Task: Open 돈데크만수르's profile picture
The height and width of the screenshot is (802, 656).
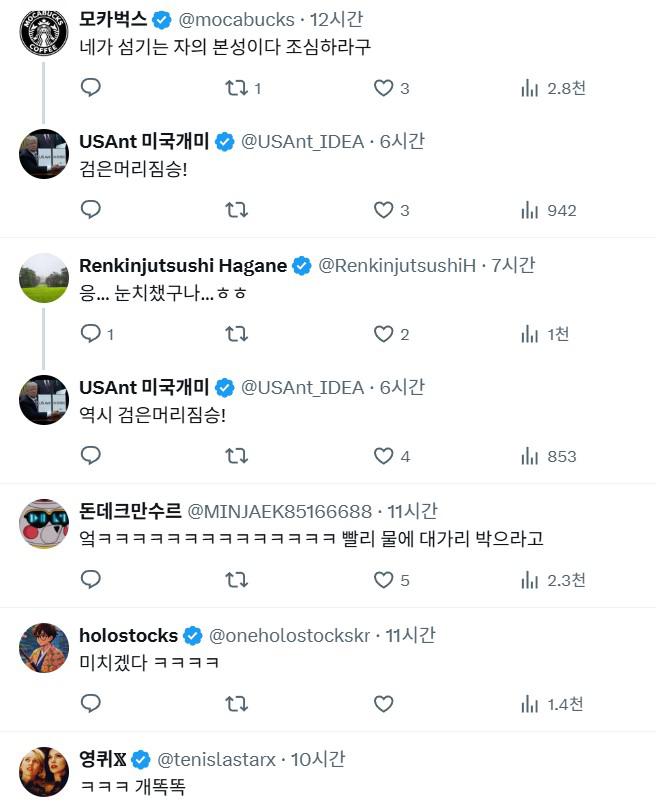Action: pyautogui.click(x=44, y=523)
